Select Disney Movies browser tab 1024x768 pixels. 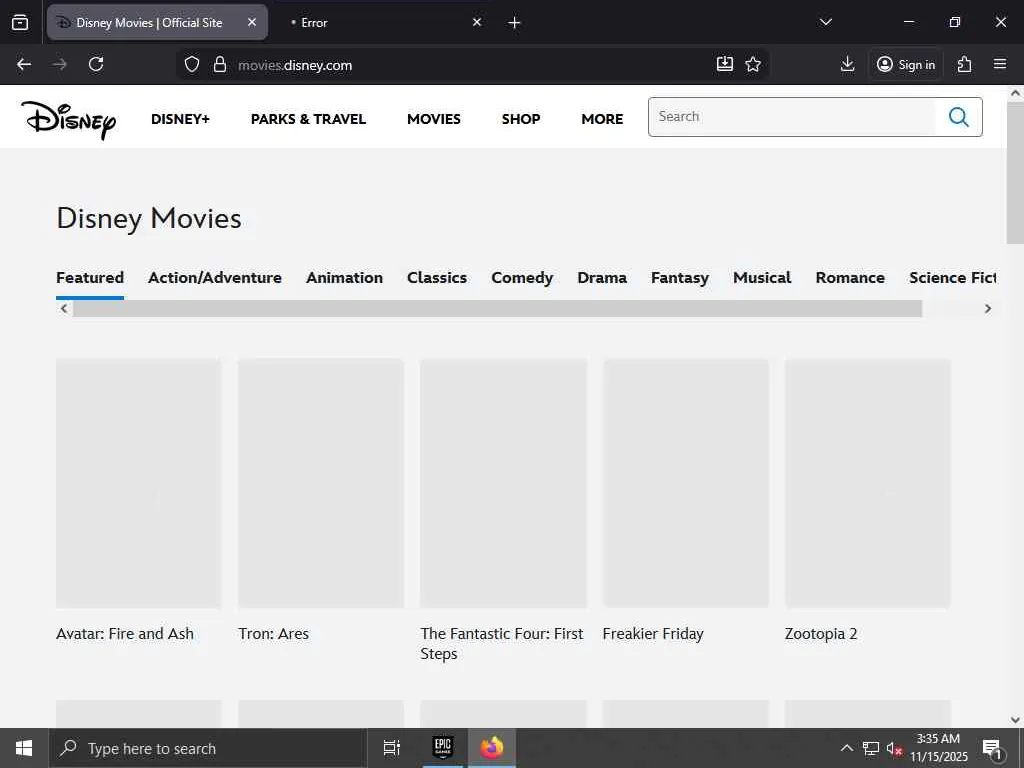click(157, 22)
